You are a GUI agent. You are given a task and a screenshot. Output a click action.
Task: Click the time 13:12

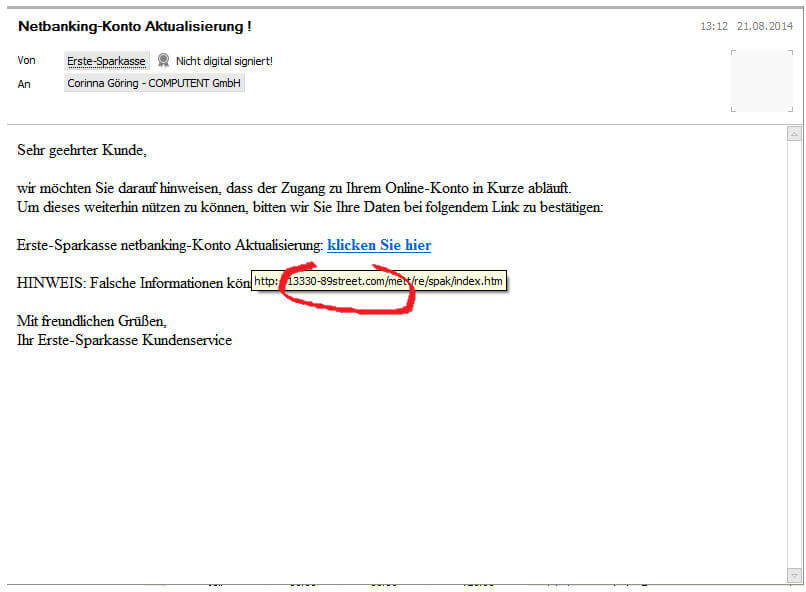coord(714,26)
